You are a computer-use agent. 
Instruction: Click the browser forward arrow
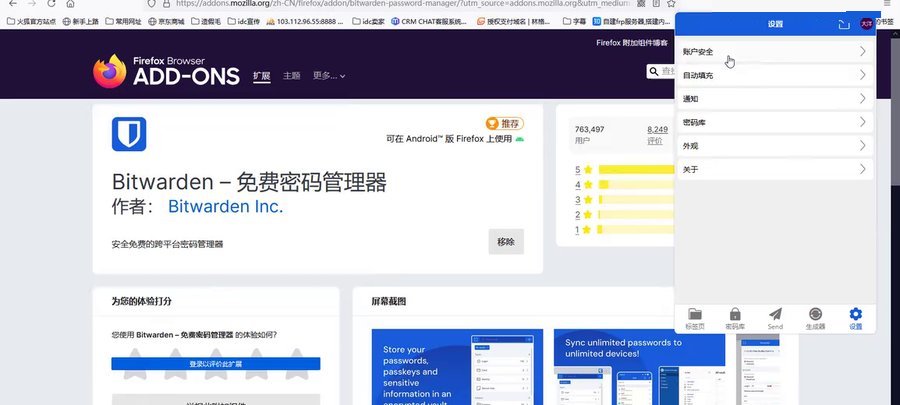coord(32,3)
